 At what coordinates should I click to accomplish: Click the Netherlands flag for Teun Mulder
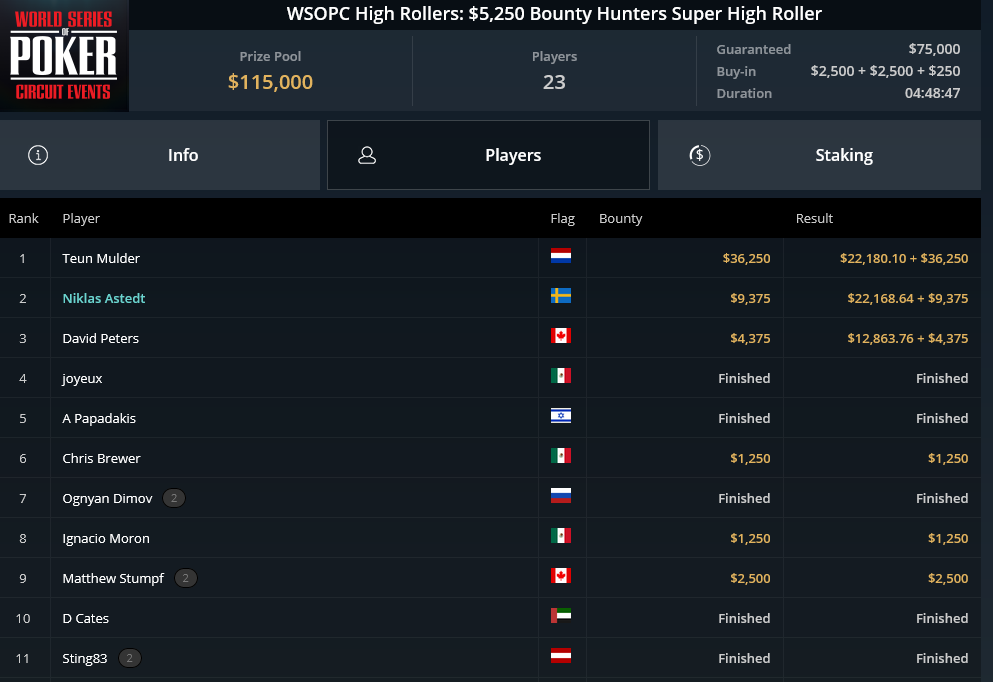pos(560,256)
